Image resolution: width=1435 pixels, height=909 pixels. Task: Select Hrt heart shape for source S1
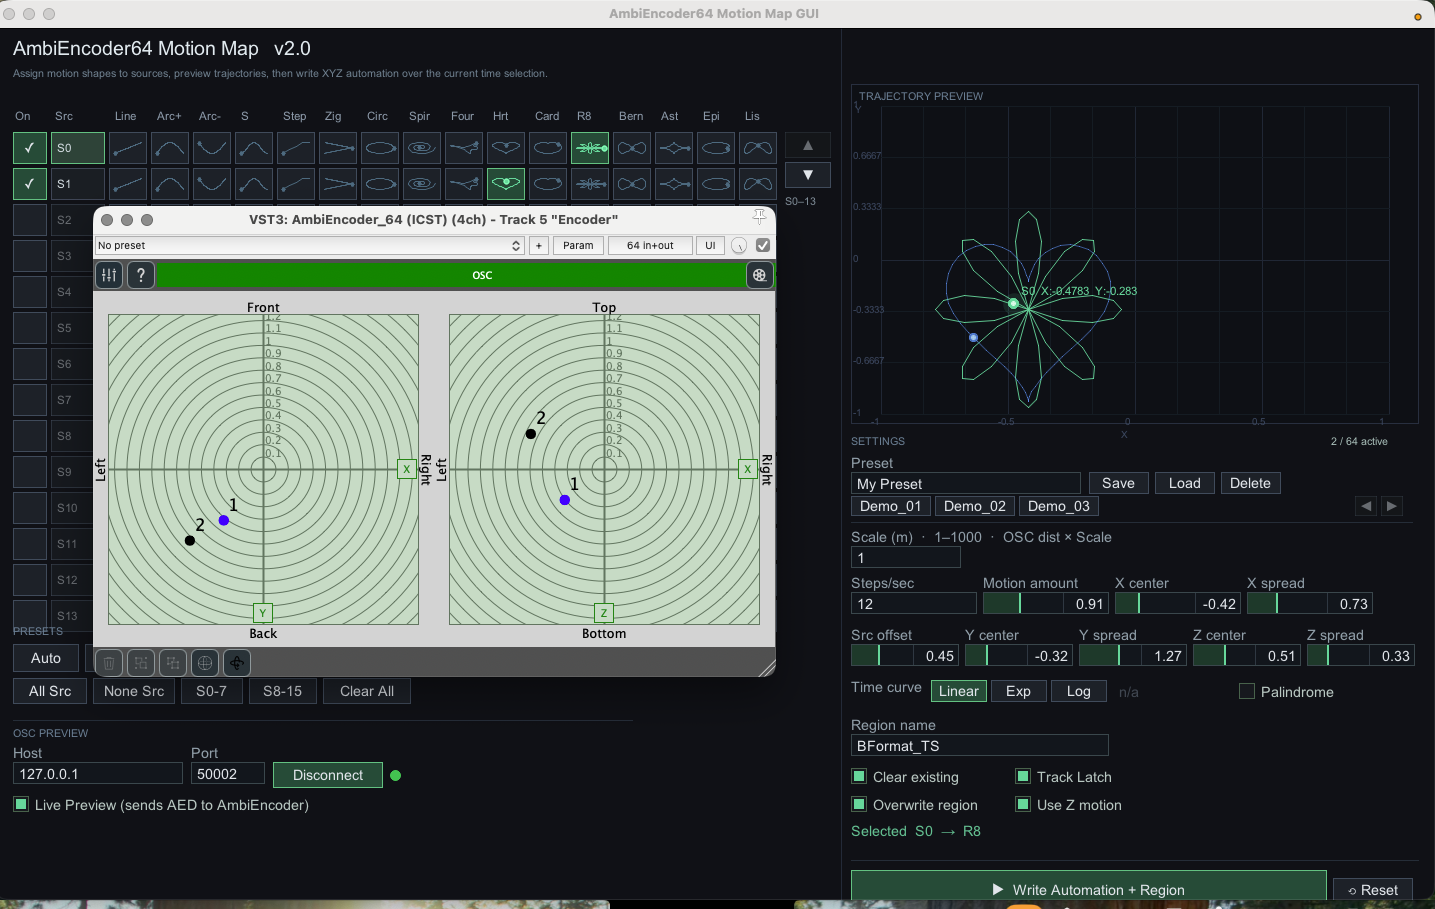506,184
